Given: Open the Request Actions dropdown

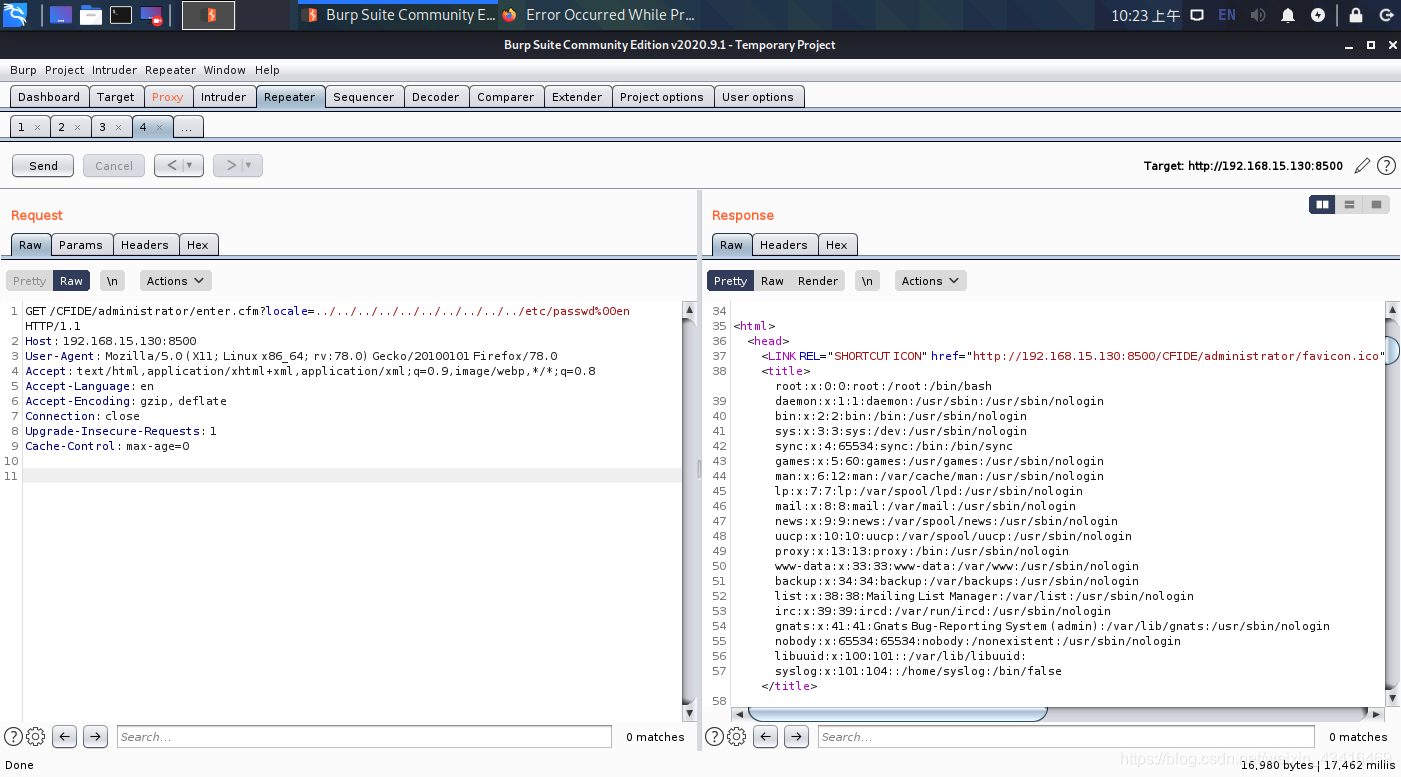Looking at the screenshot, I should click(175, 281).
